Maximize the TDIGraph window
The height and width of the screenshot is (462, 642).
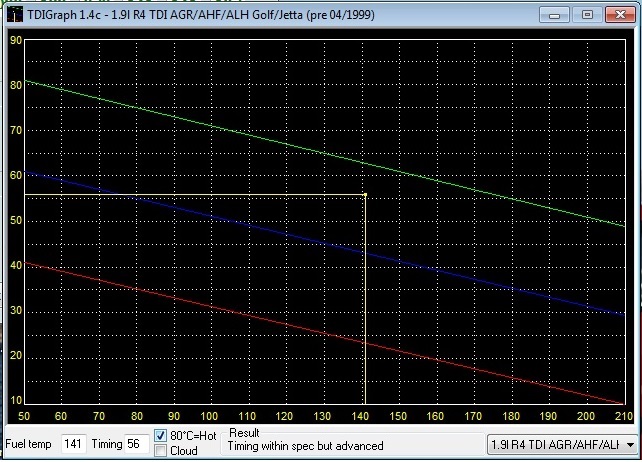[586, 14]
